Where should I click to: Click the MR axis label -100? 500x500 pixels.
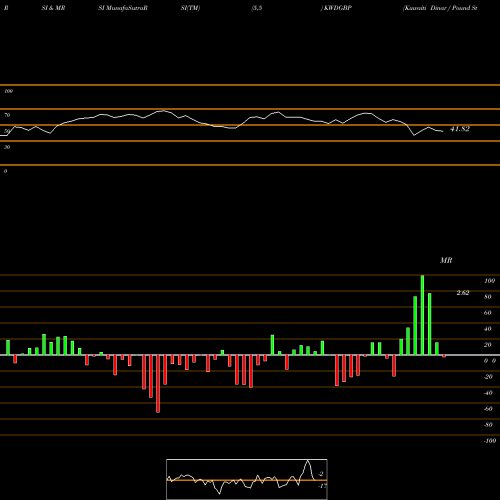[x=489, y=441]
